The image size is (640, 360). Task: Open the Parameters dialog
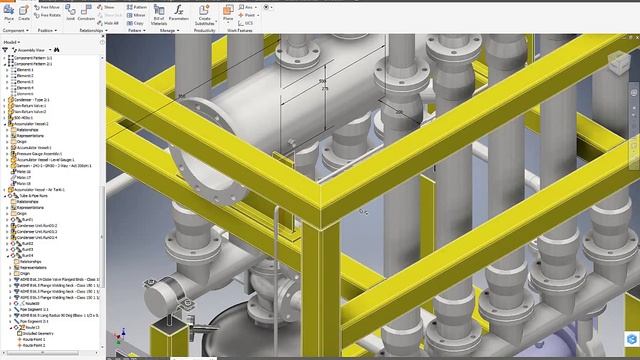coord(179,13)
